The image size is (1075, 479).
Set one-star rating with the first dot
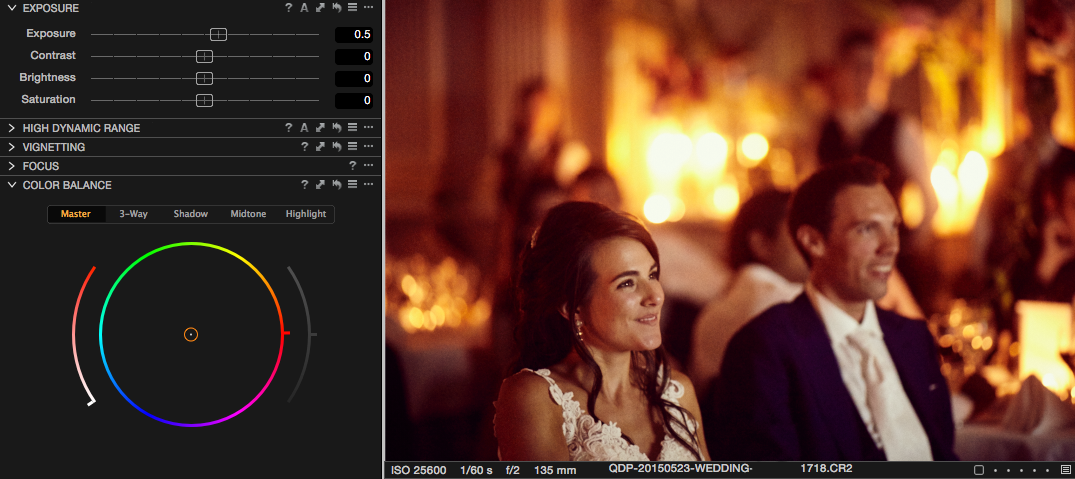click(996, 470)
